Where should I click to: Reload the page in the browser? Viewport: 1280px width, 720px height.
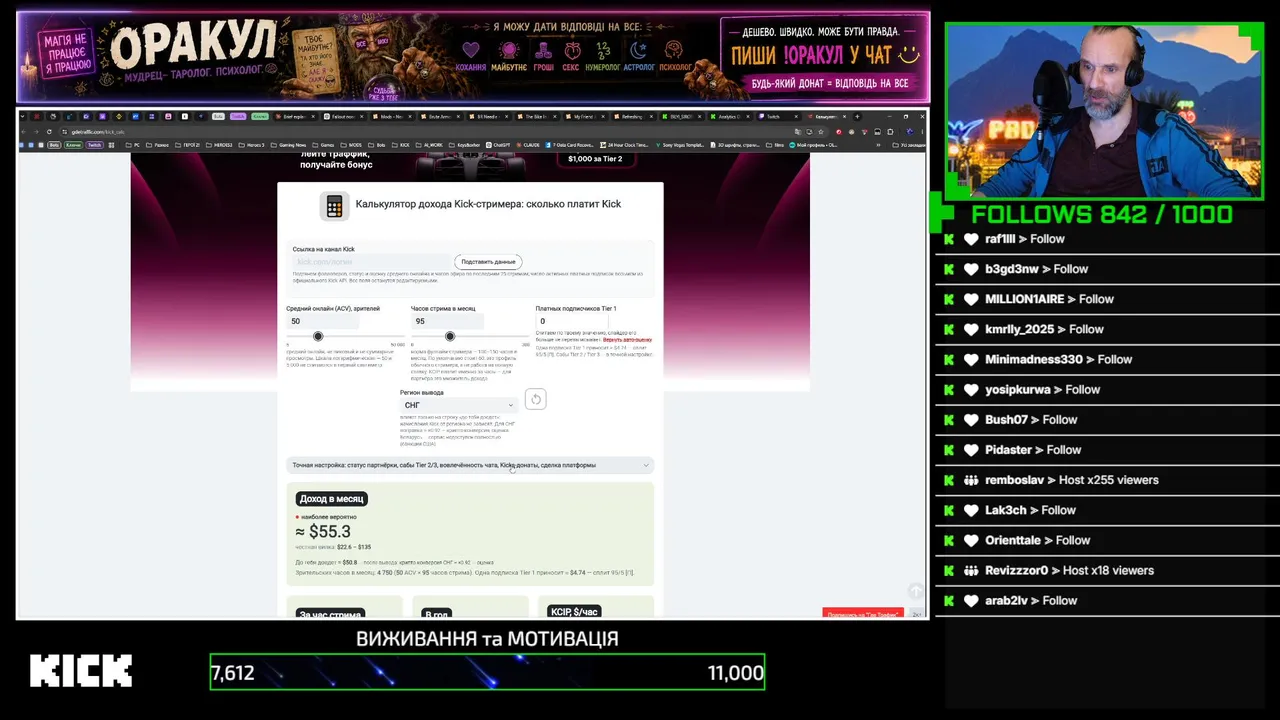coord(49,132)
